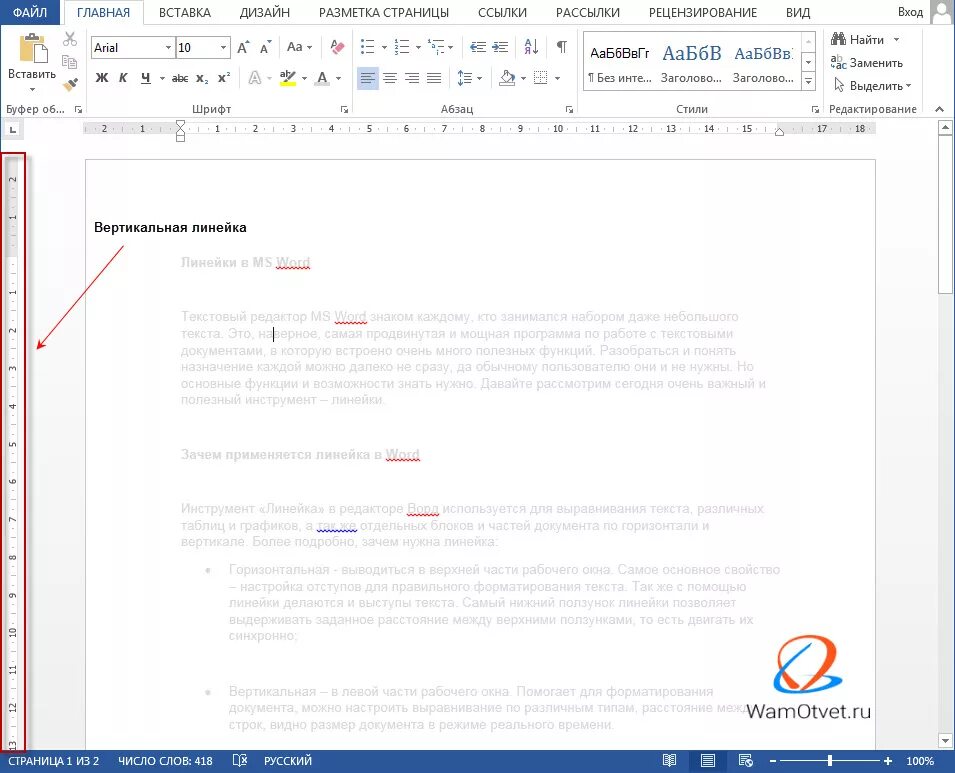Switch to print layout view

(x=708, y=761)
